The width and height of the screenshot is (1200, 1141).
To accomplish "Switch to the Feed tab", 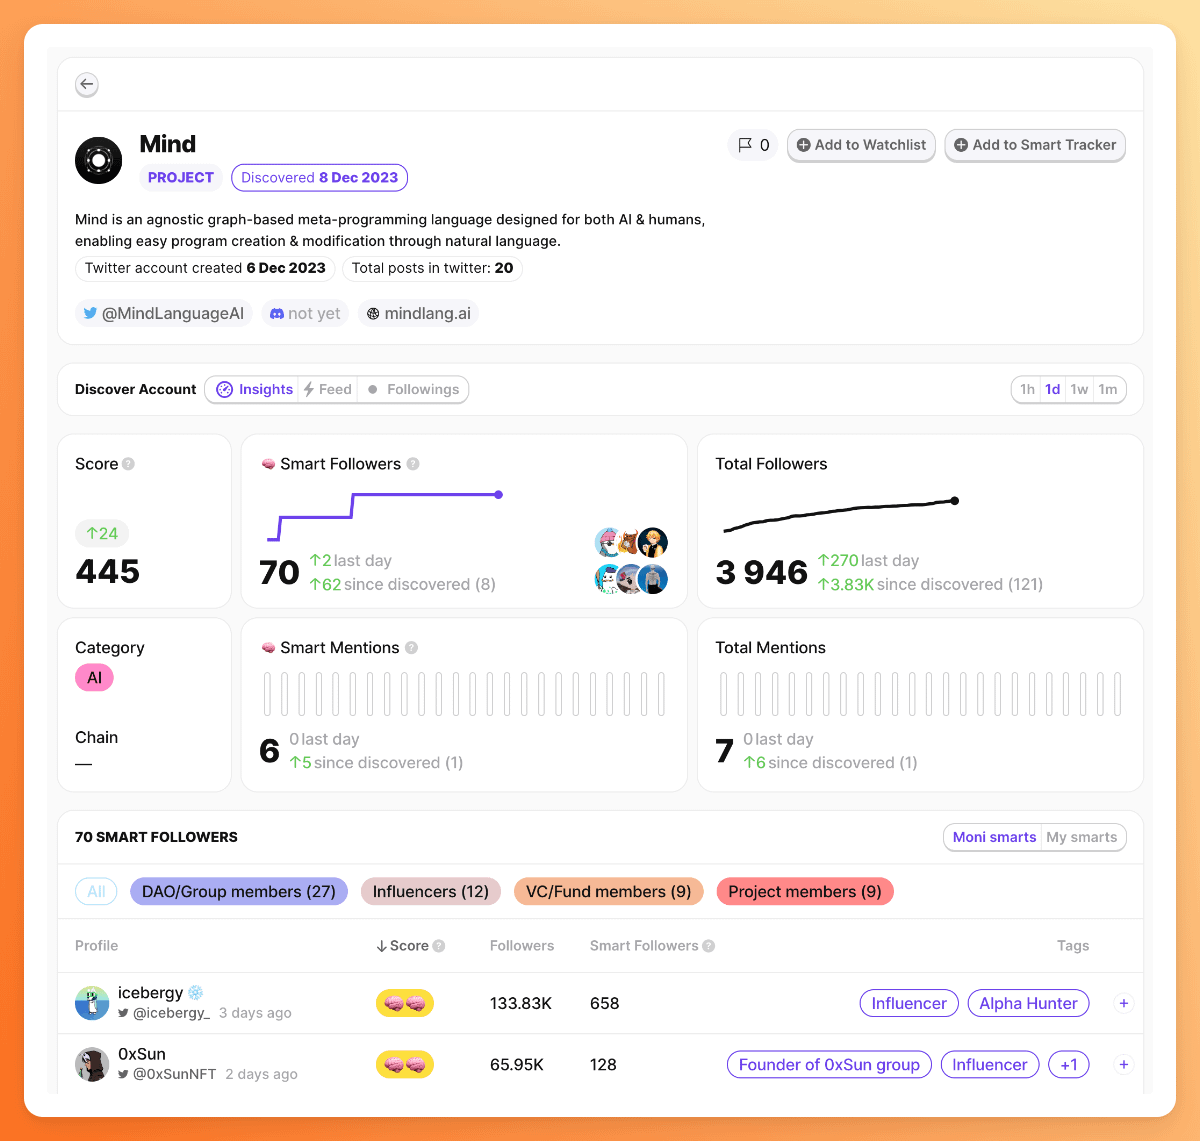I will (328, 389).
